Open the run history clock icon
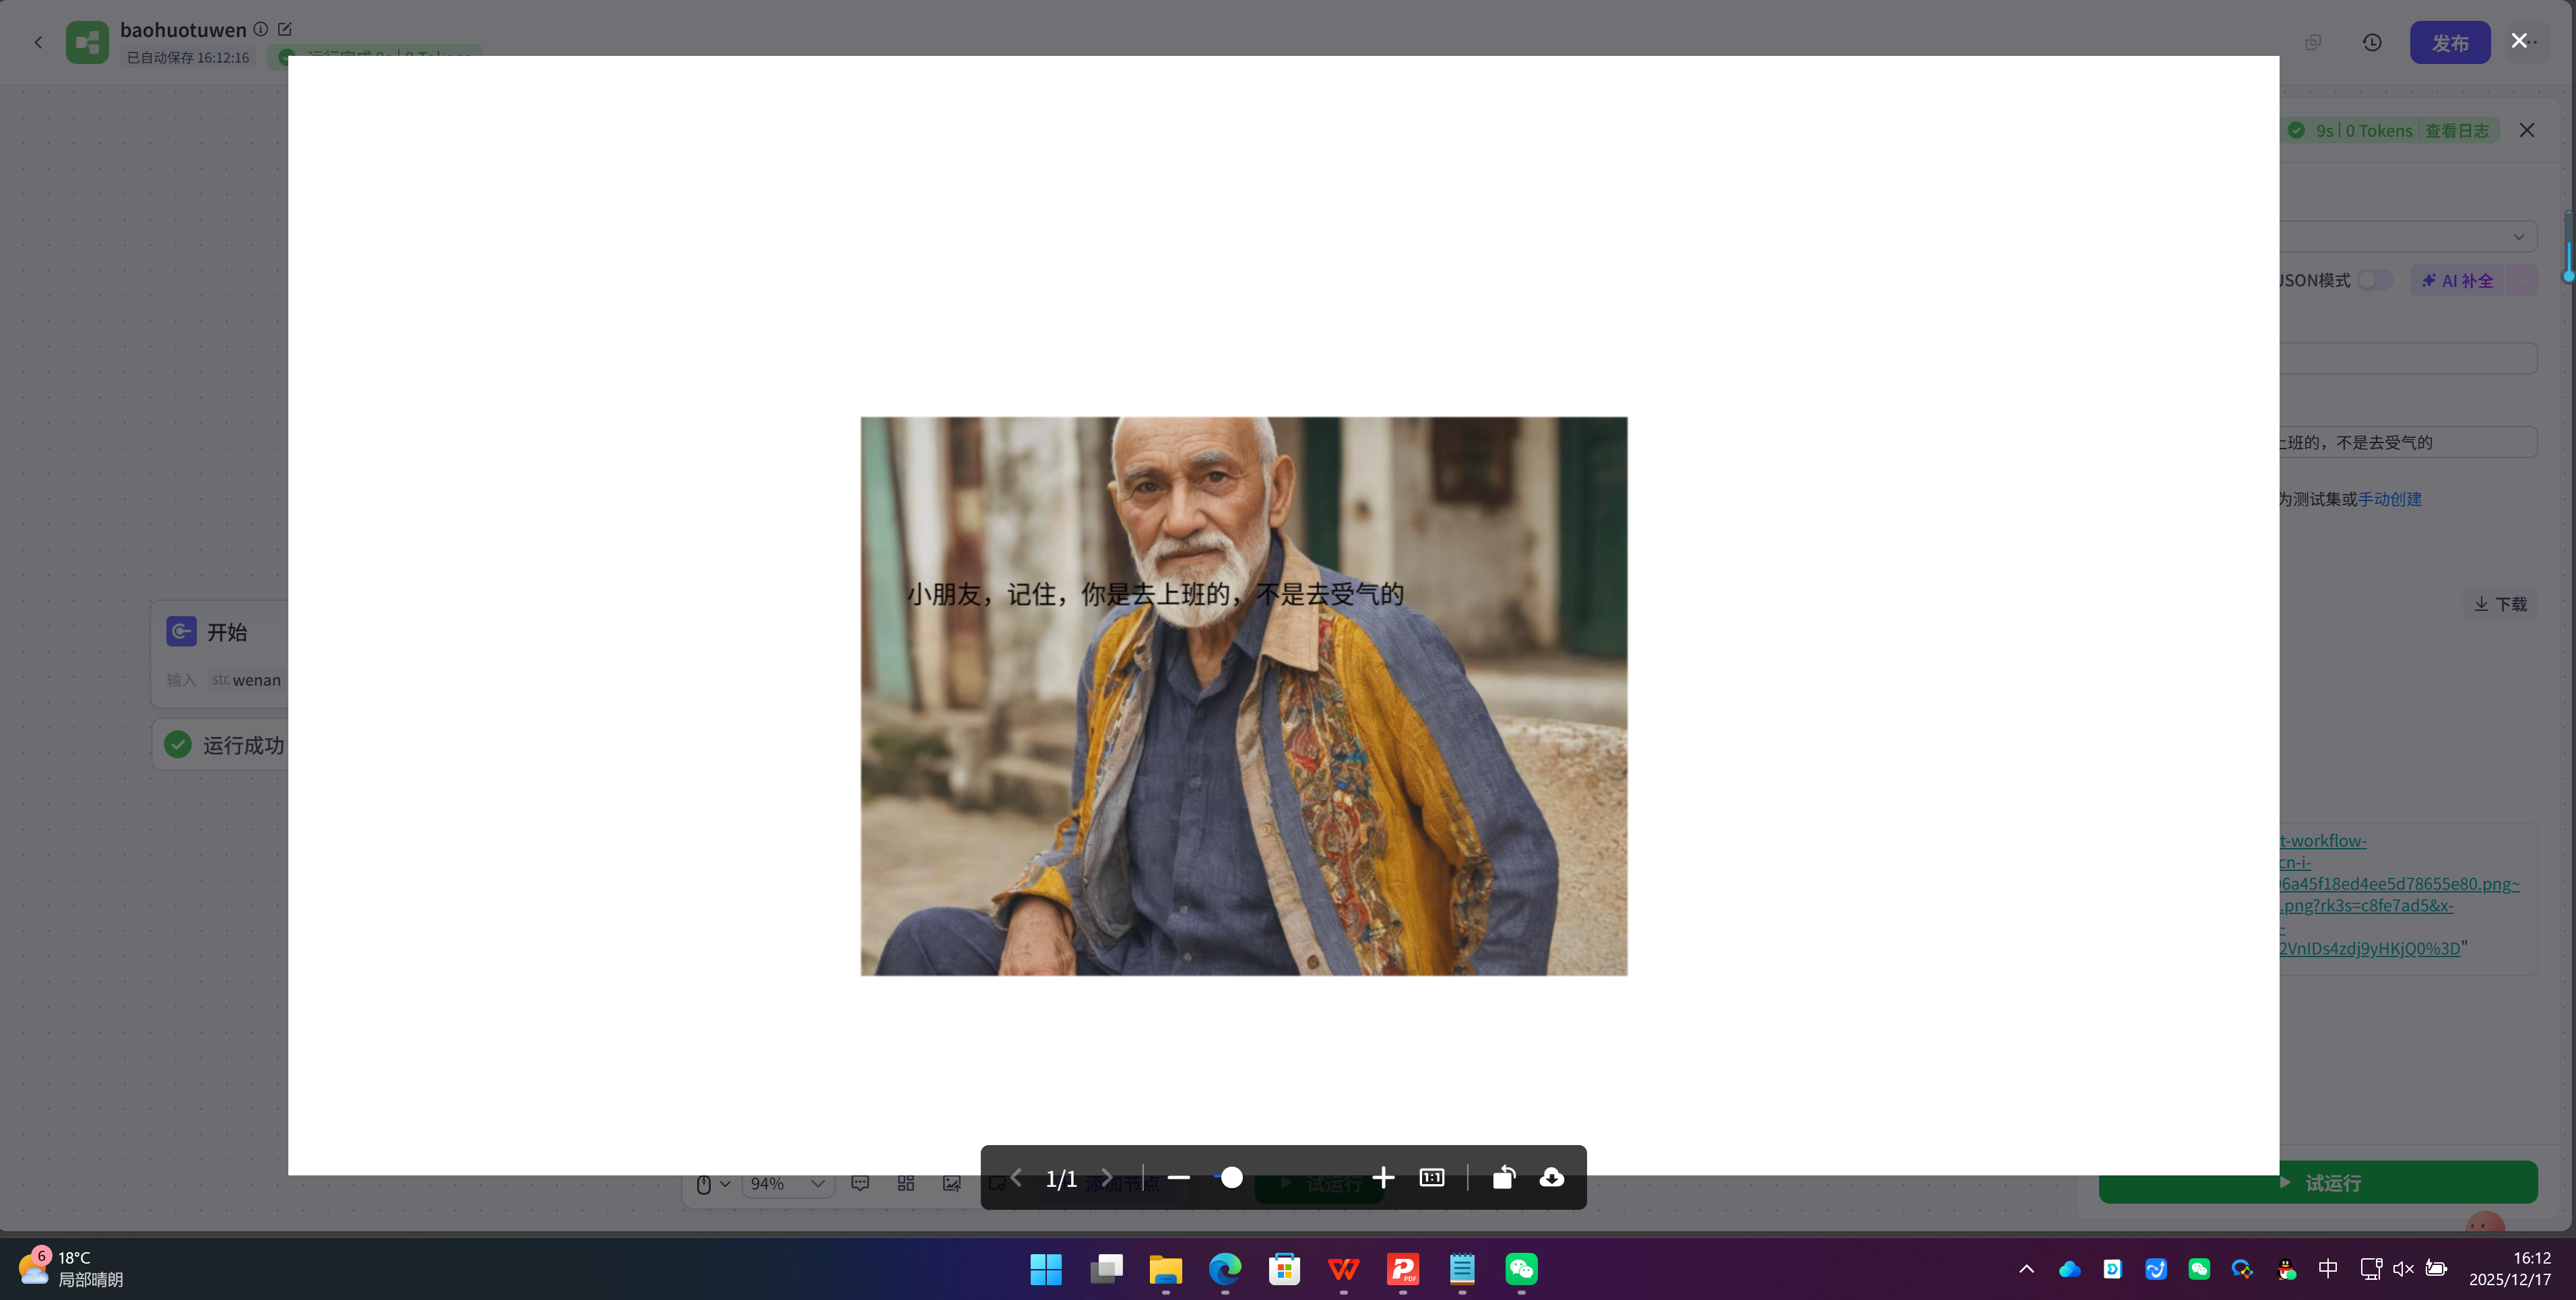The width and height of the screenshot is (2576, 1300). (x=2372, y=43)
